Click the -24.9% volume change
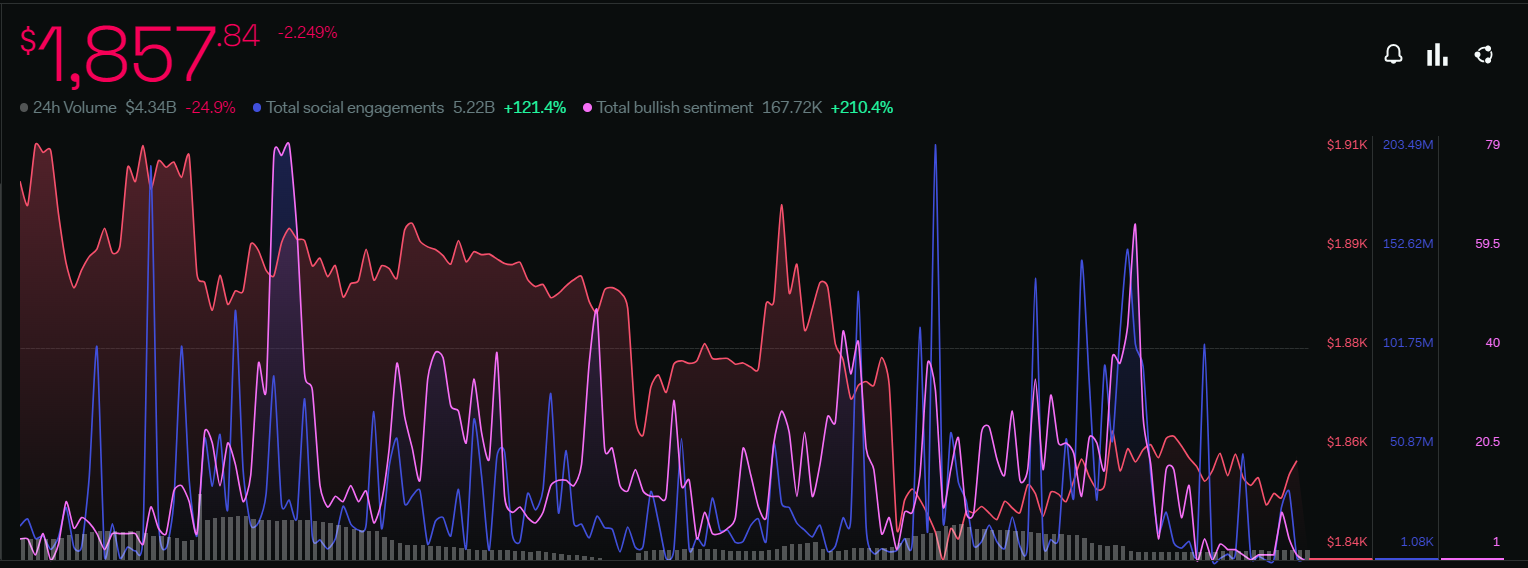 coord(210,107)
